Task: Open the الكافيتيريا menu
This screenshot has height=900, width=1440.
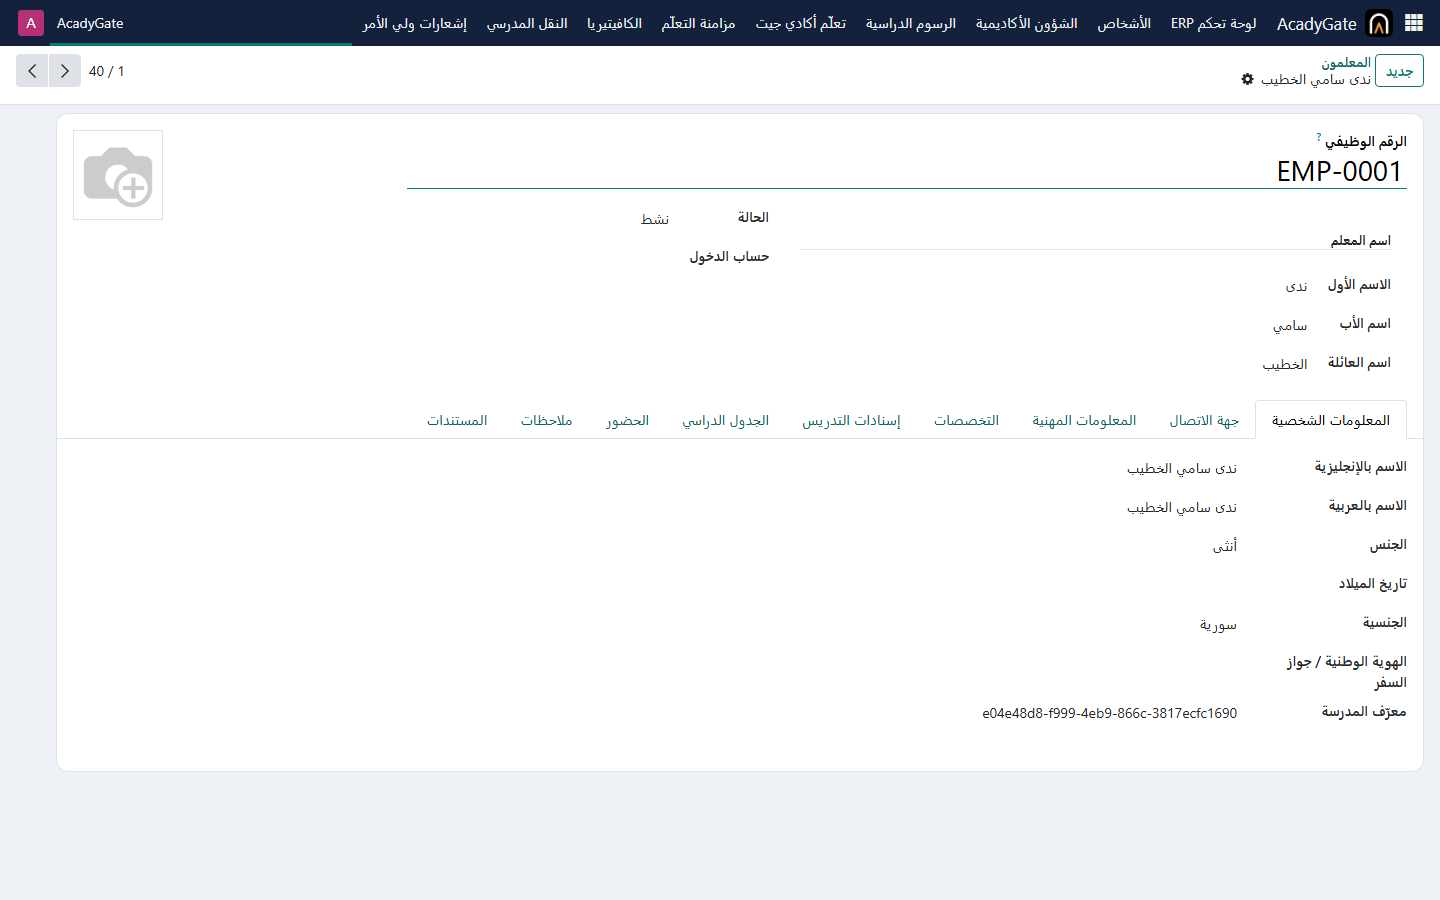Action: tap(614, 23)
